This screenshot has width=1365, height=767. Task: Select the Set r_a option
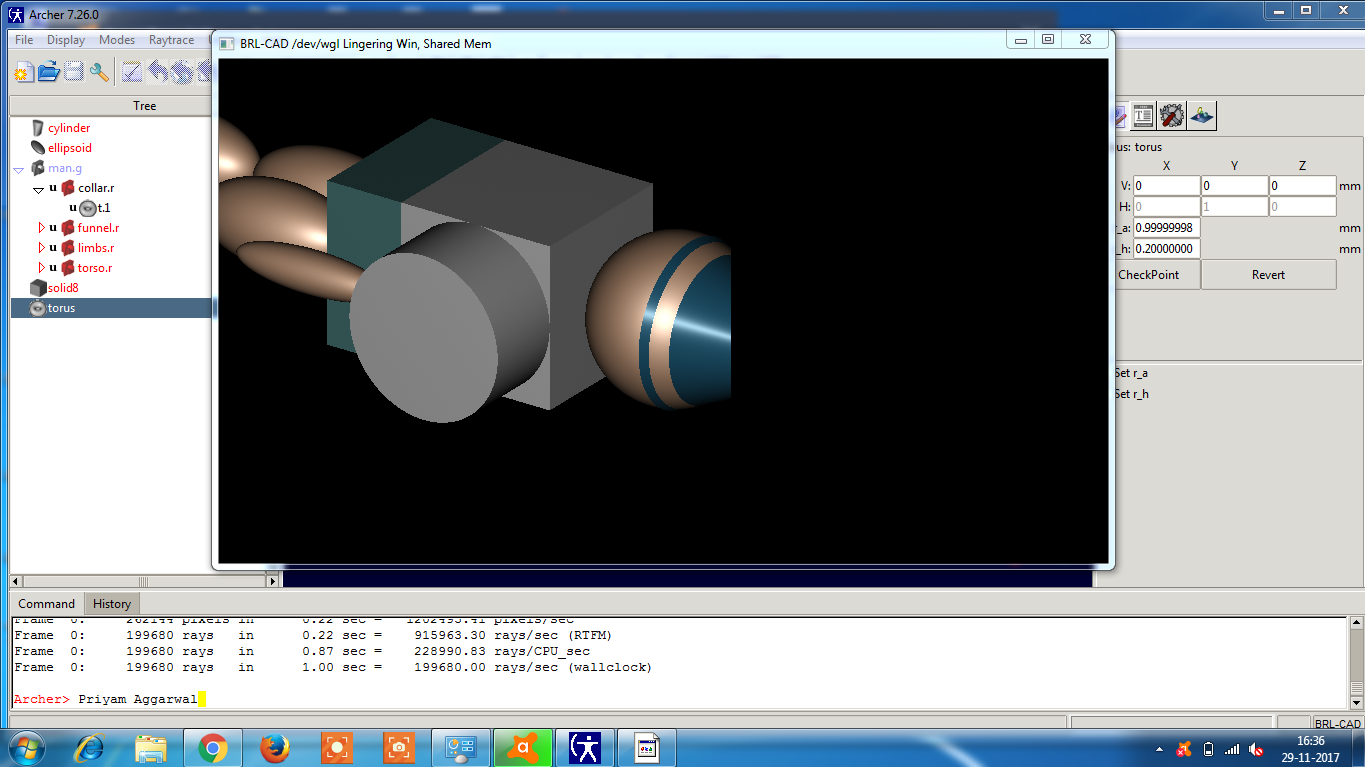click(x=1131, y=373)
